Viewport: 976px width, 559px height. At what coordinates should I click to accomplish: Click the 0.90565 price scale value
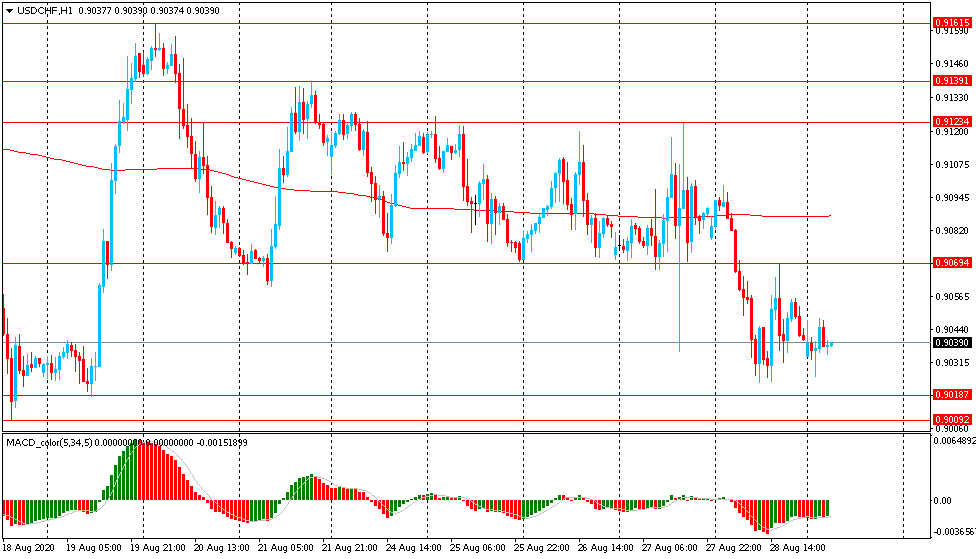point(950,296)
